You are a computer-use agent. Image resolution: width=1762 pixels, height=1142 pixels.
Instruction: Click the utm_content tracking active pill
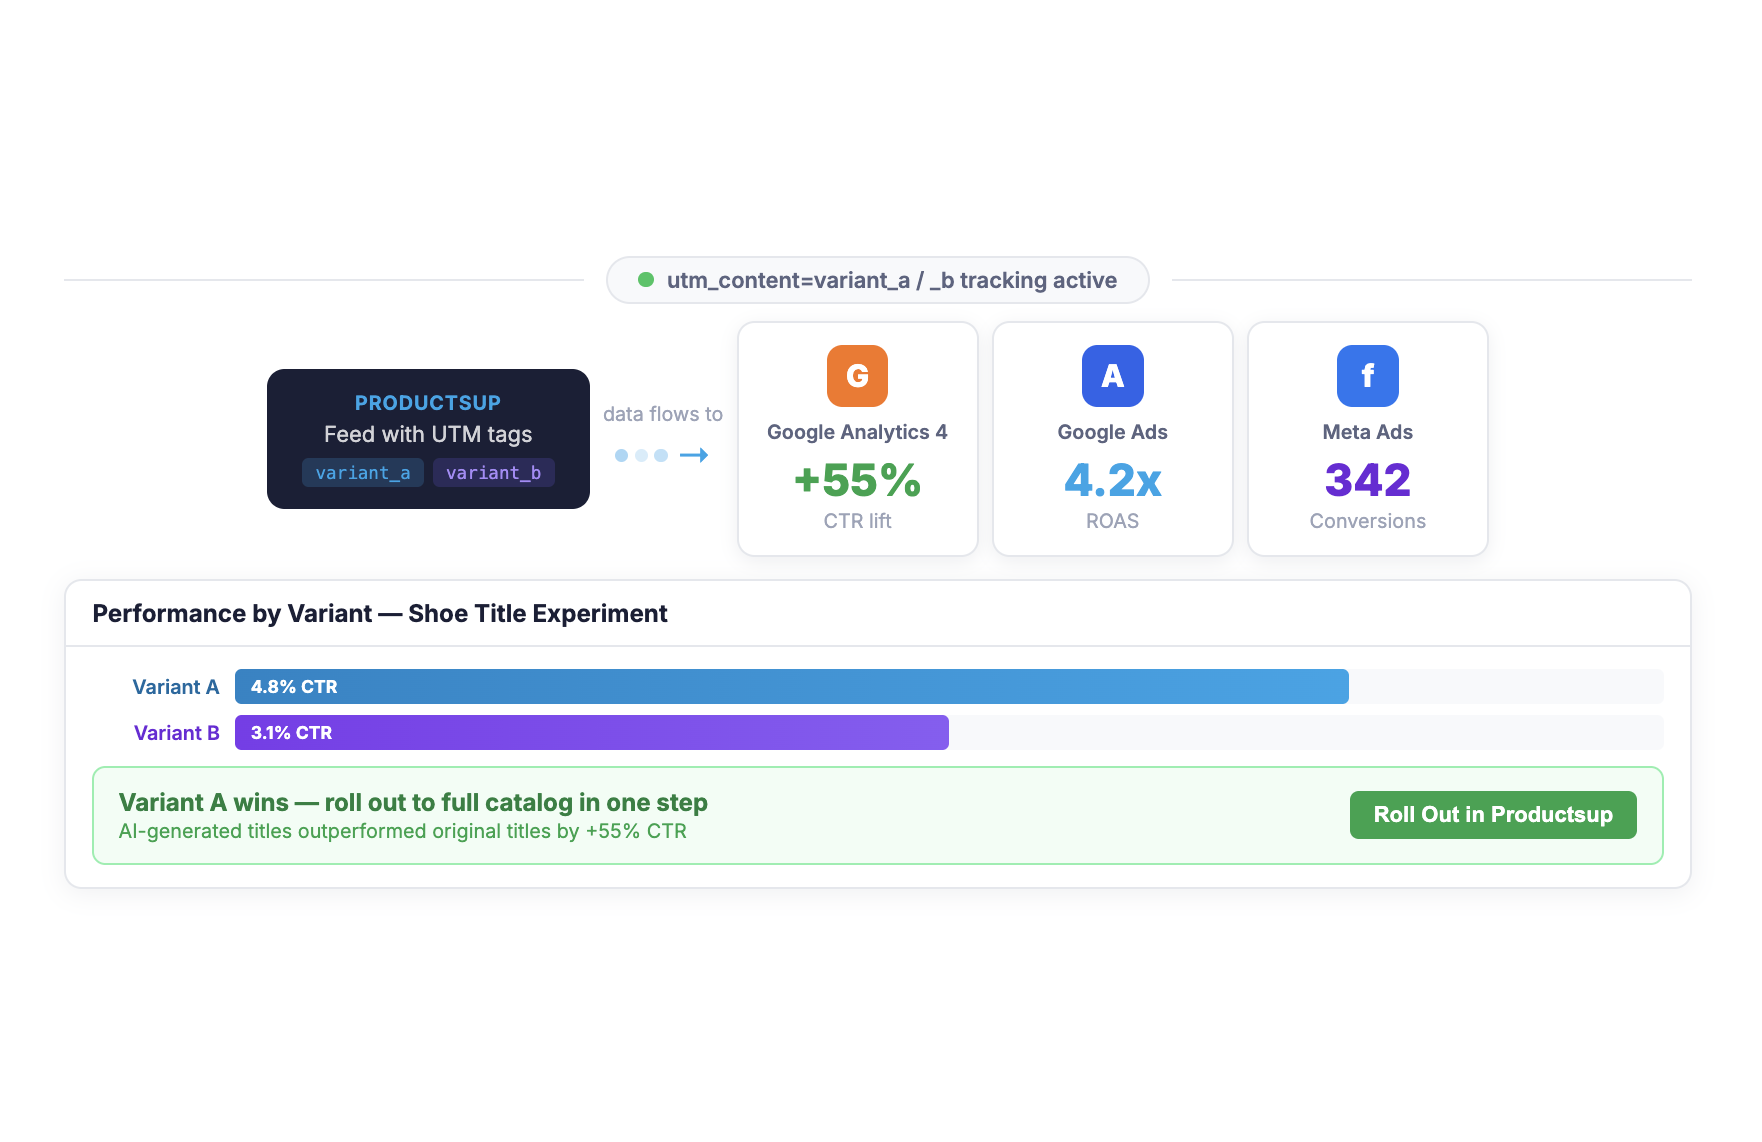coord(878,280)
